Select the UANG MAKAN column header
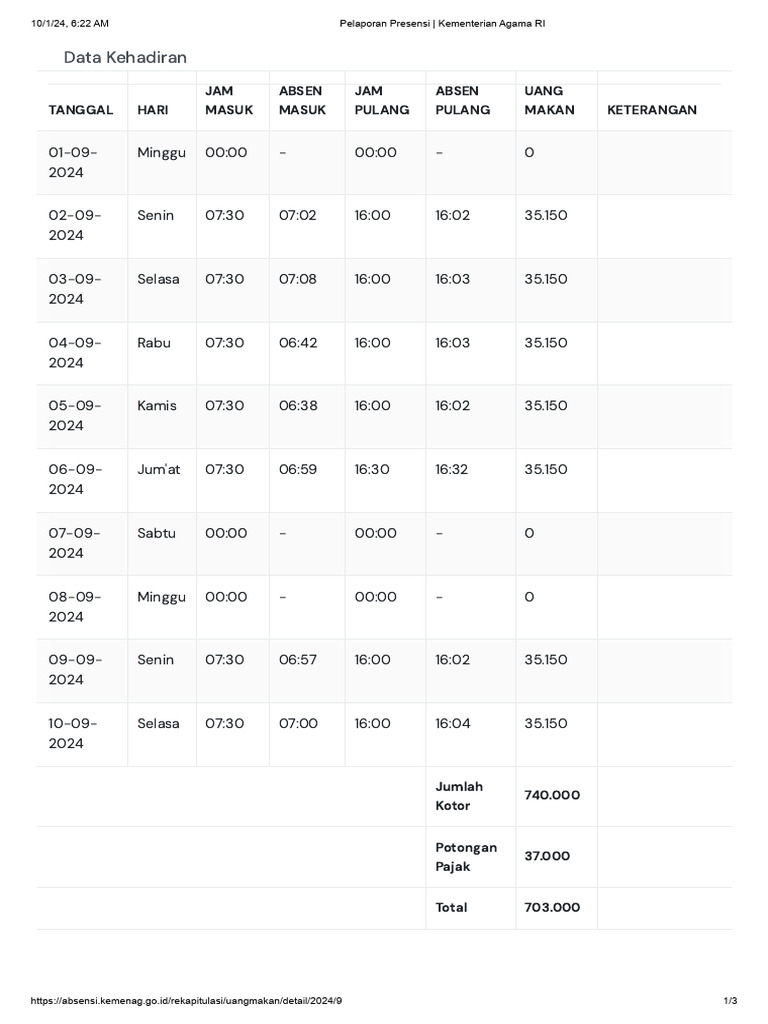Viewport: 768px width, 1024px height. pos(549,100)
